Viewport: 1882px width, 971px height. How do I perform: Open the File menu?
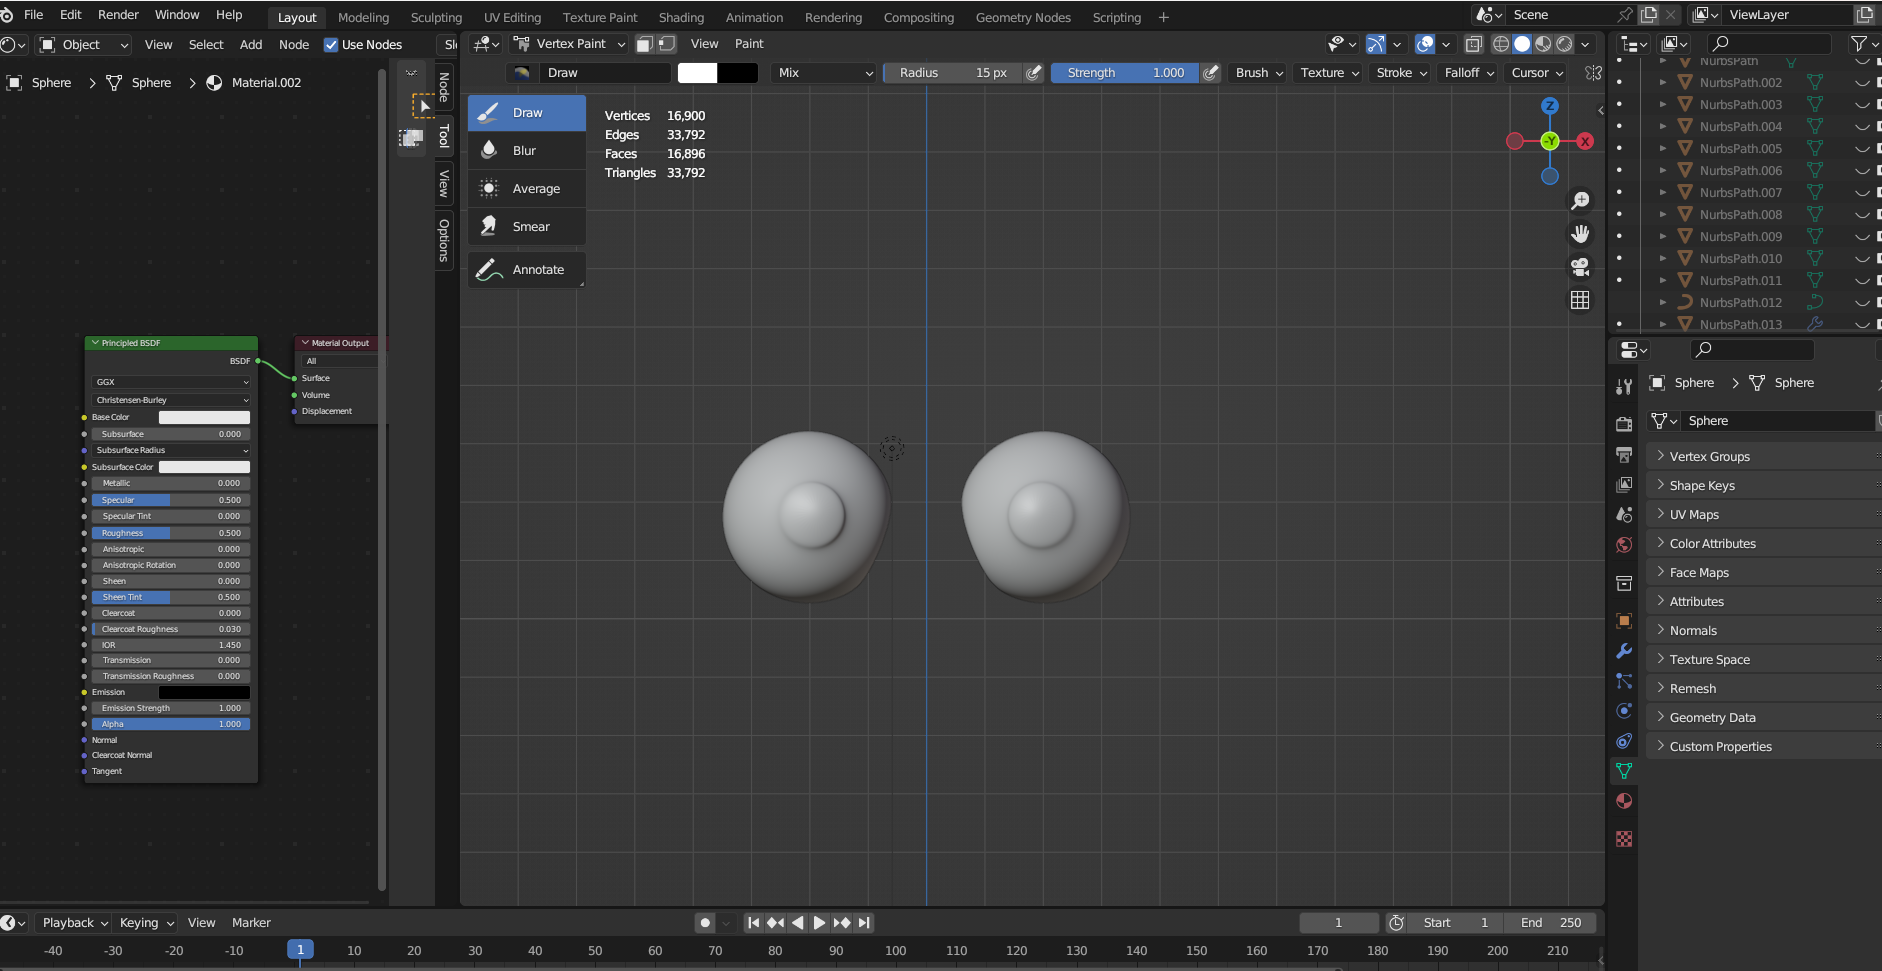click(x=33, y=15)
